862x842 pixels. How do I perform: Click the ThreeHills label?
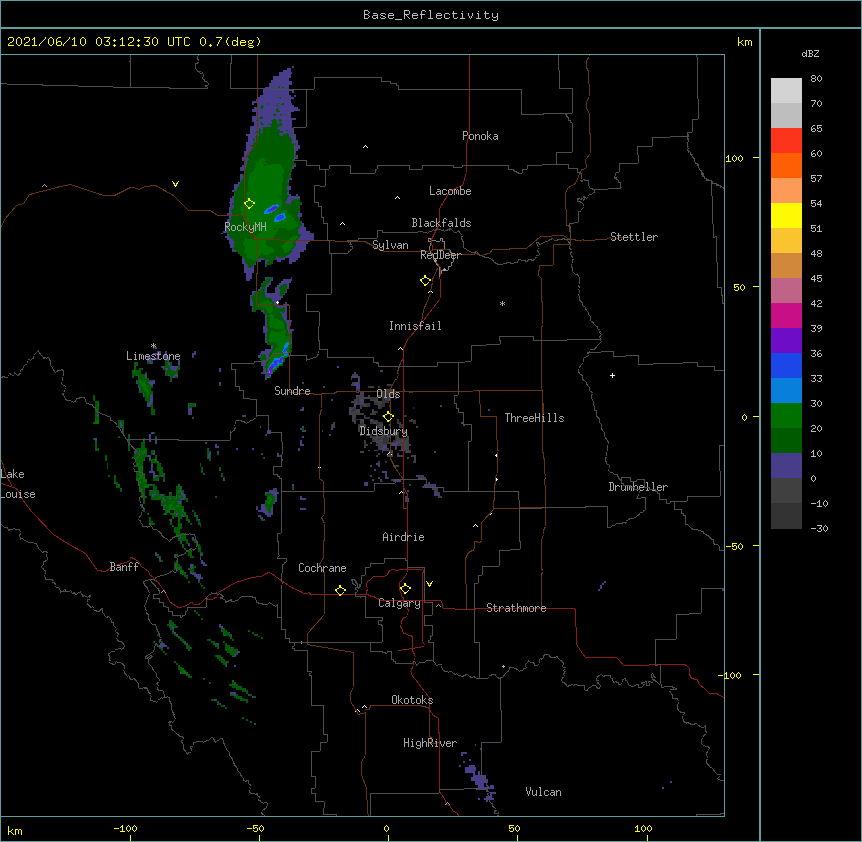coord(534,418)
